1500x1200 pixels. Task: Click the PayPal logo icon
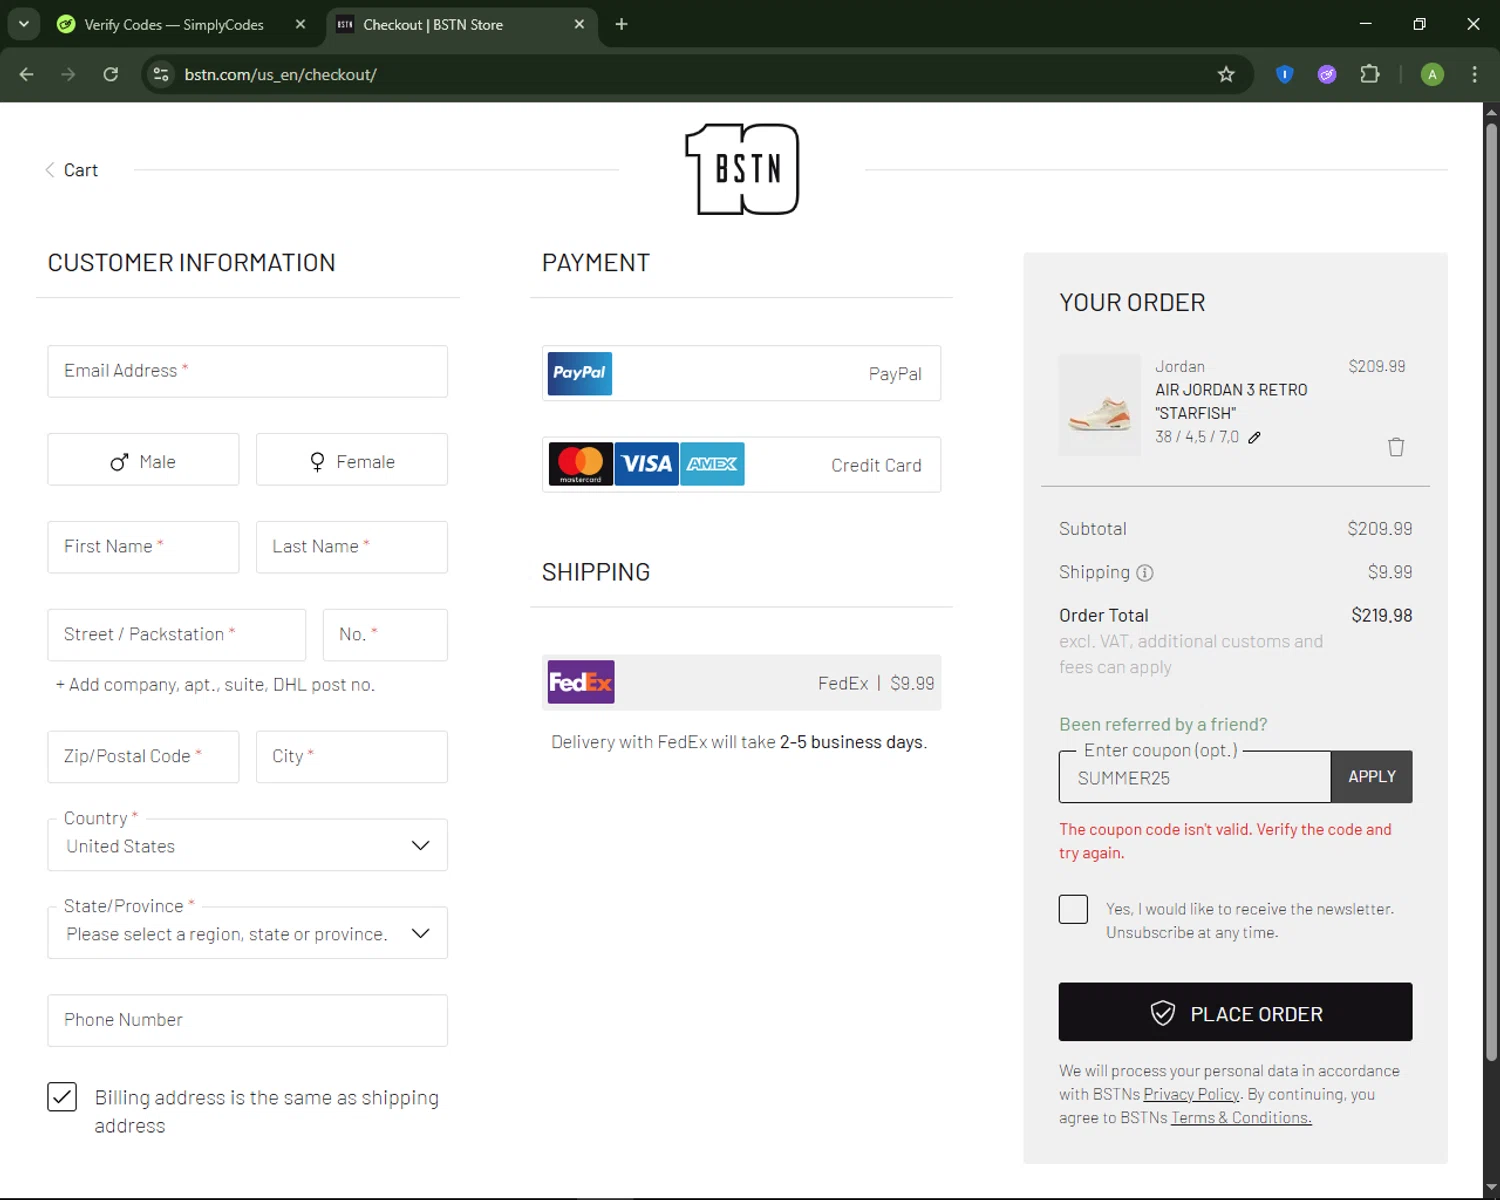(580, 373)
